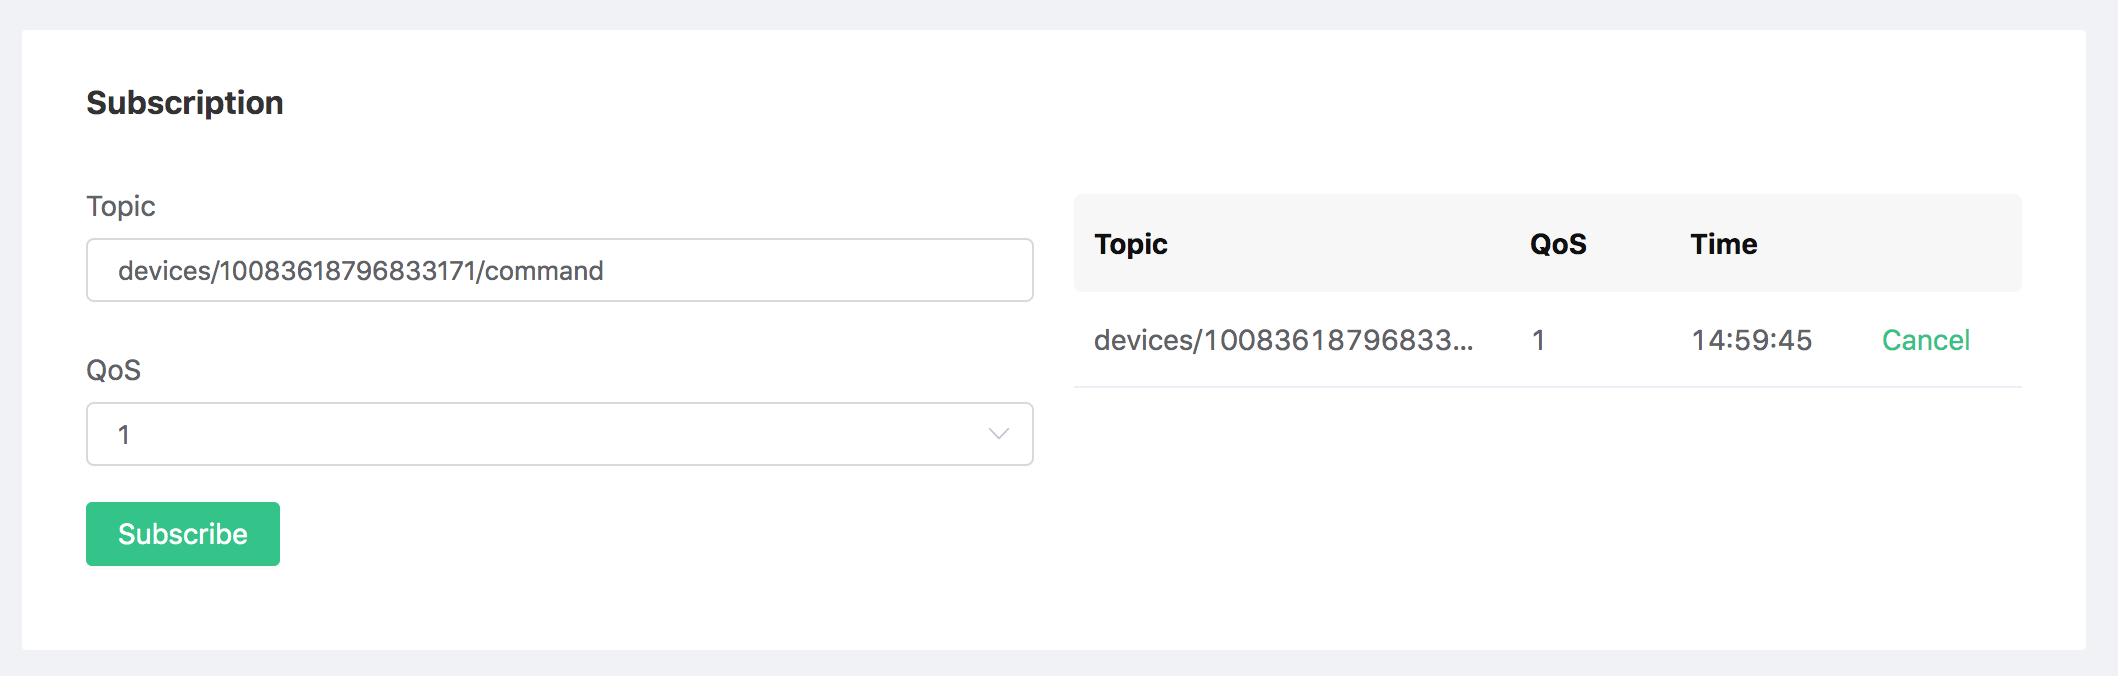Click the device ID number in topic field
The height and width of the screenshot is (676, 2118).
[x=347, y=271]
